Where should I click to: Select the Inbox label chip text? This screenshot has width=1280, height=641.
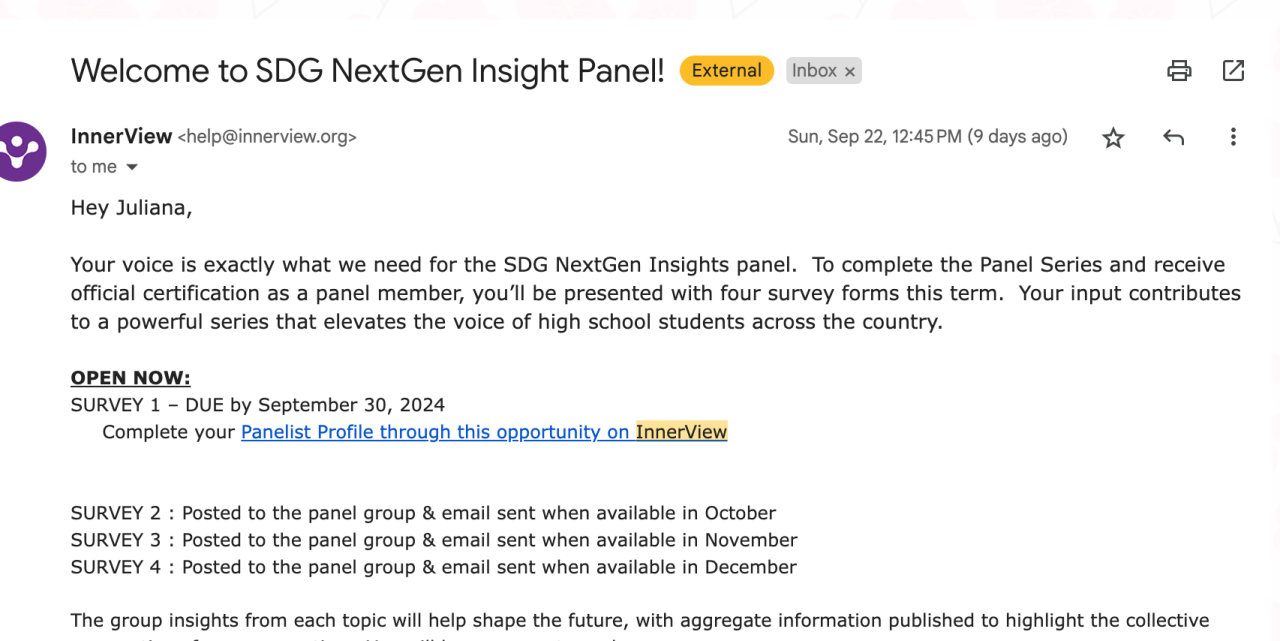click(814, 71)
